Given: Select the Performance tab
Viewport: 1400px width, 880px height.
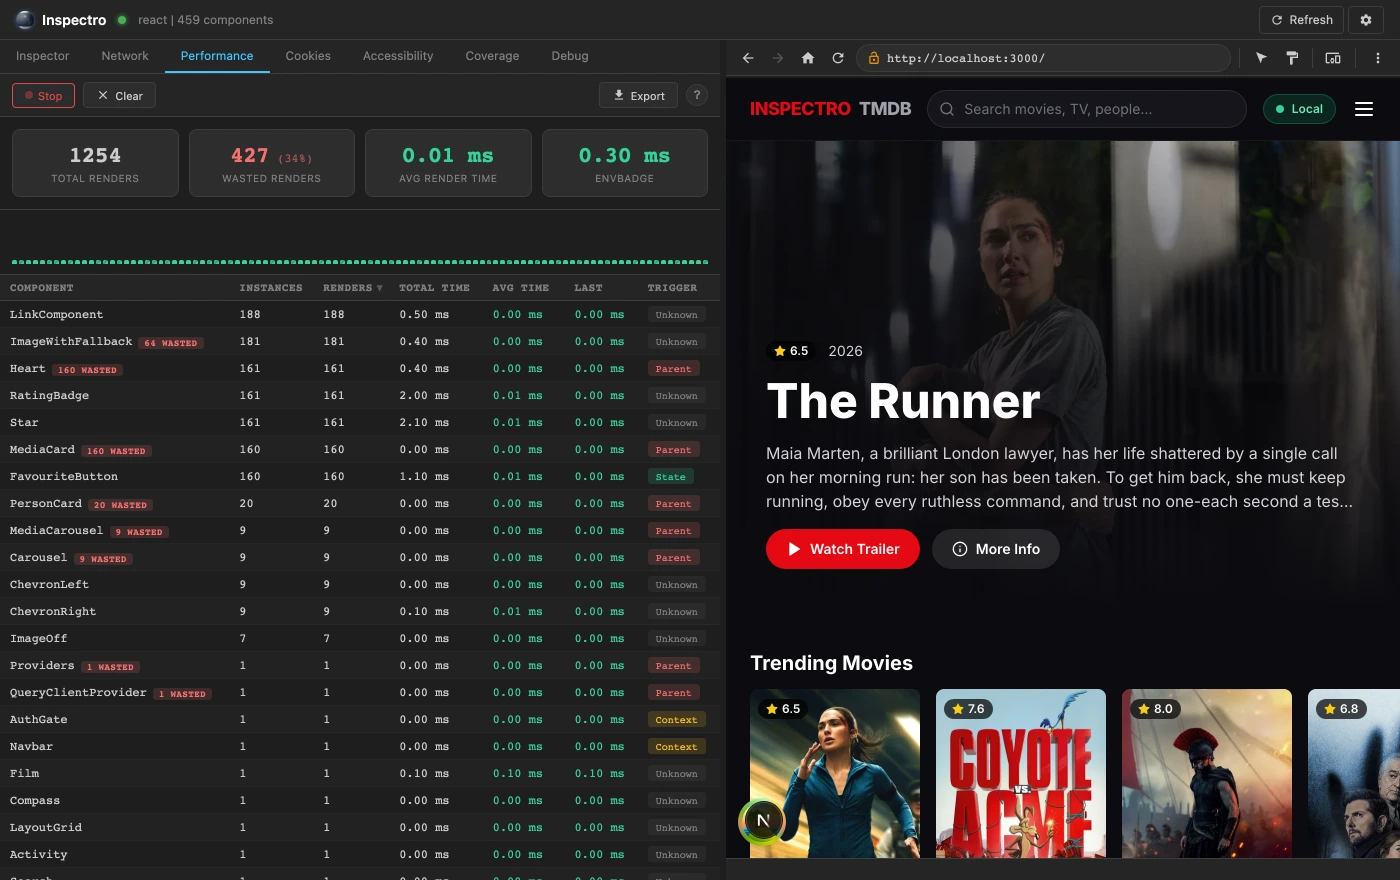Looking at the screenshot, I should tap(217, 56).
